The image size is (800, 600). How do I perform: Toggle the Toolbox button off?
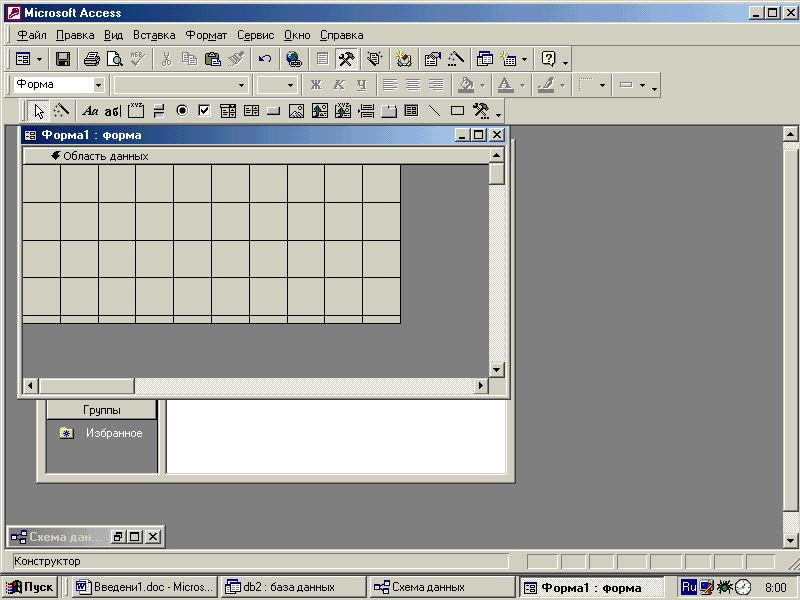tap(346, 59)
